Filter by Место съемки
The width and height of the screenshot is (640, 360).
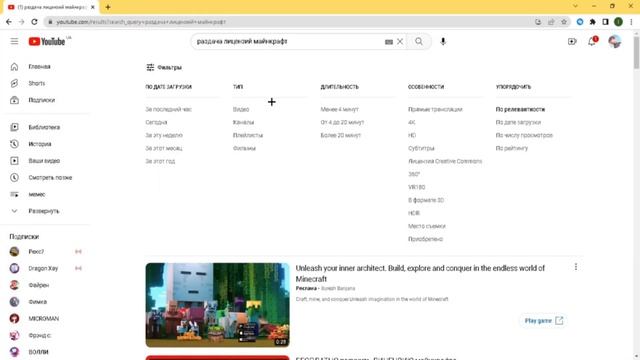click(x=427, y=226)
